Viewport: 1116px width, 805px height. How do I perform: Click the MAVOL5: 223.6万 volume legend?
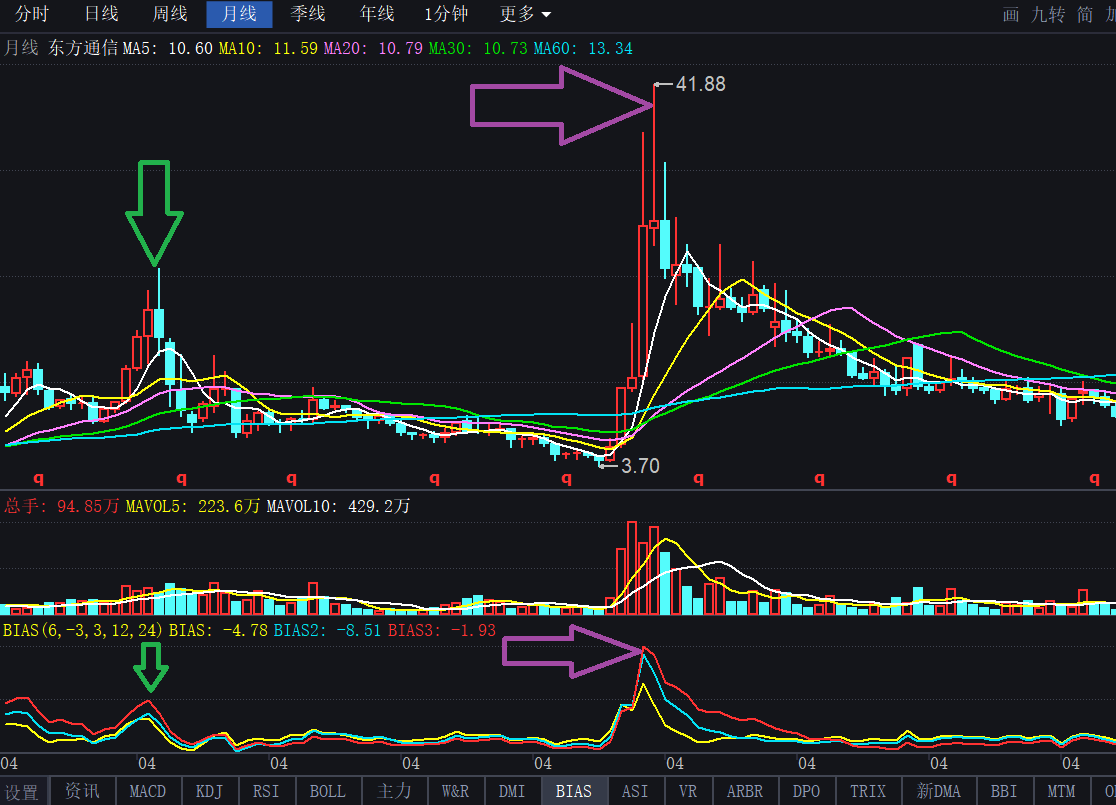tap(193, 506)
